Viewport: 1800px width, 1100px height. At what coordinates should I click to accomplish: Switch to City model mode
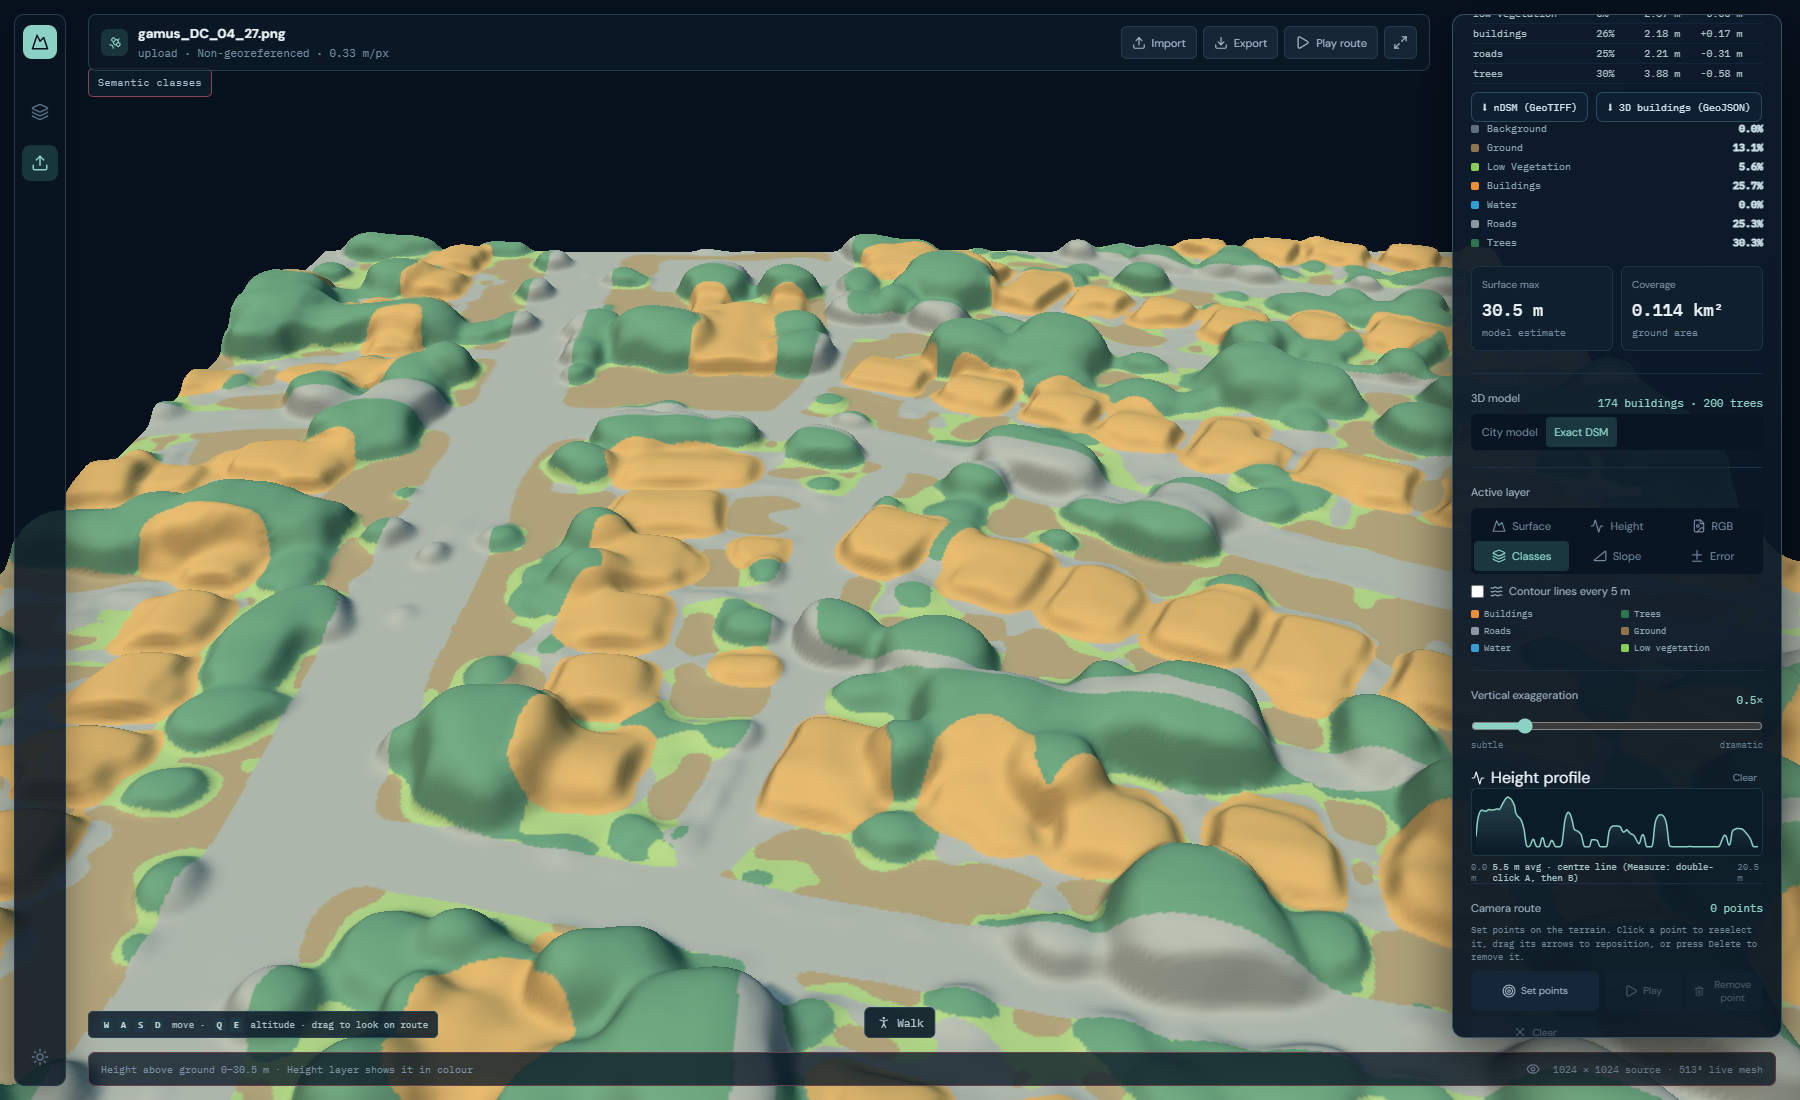[1509, 432]
